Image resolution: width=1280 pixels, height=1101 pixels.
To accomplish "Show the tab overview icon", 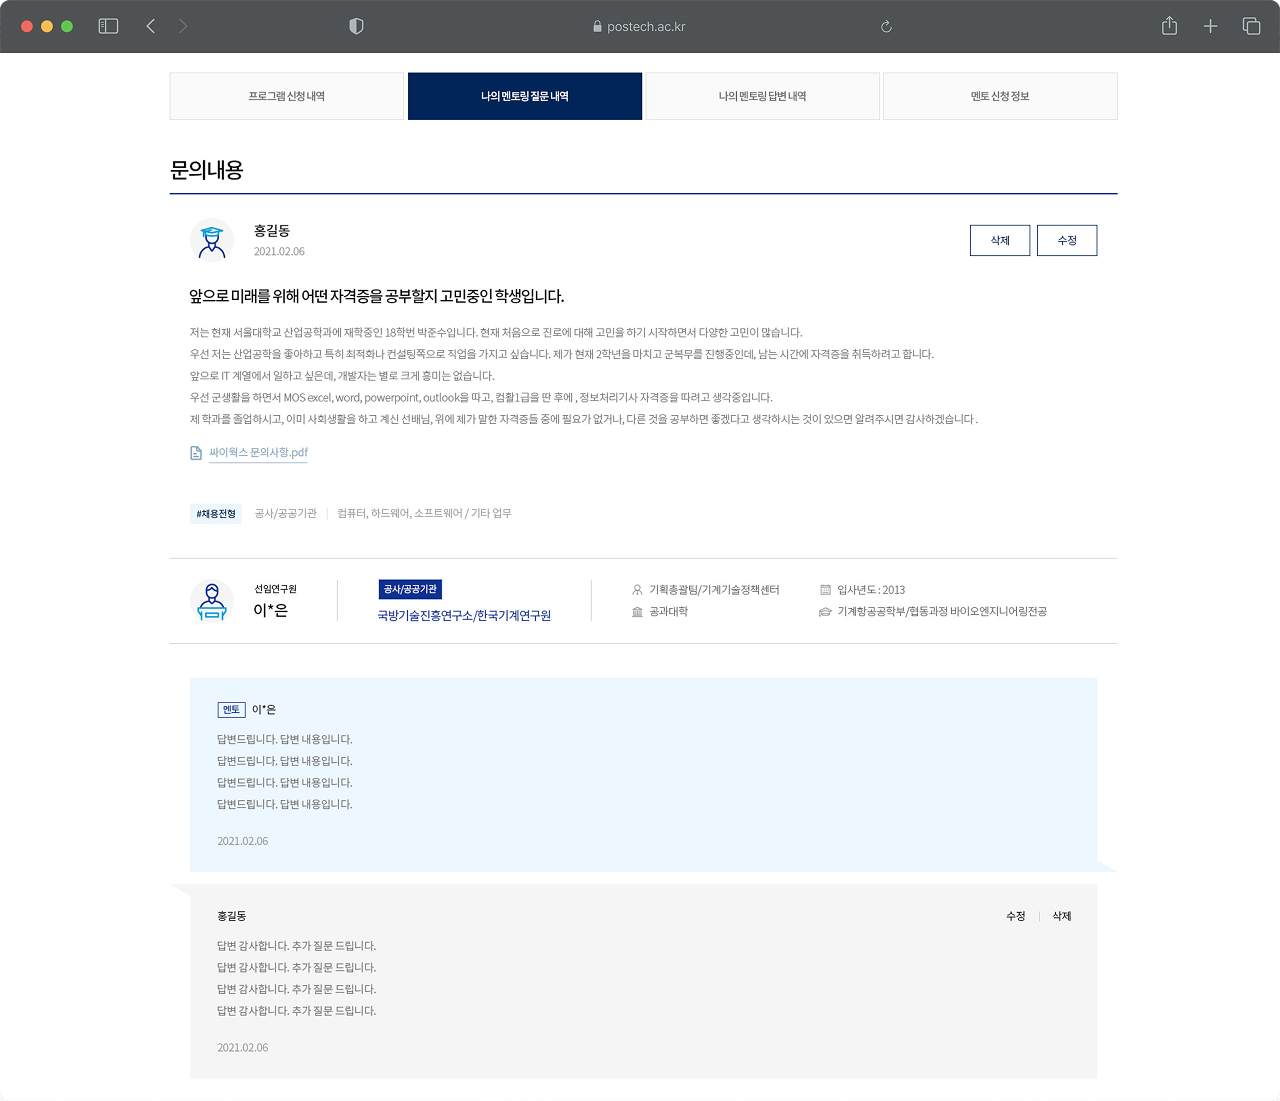I will tap(1251, 26).
